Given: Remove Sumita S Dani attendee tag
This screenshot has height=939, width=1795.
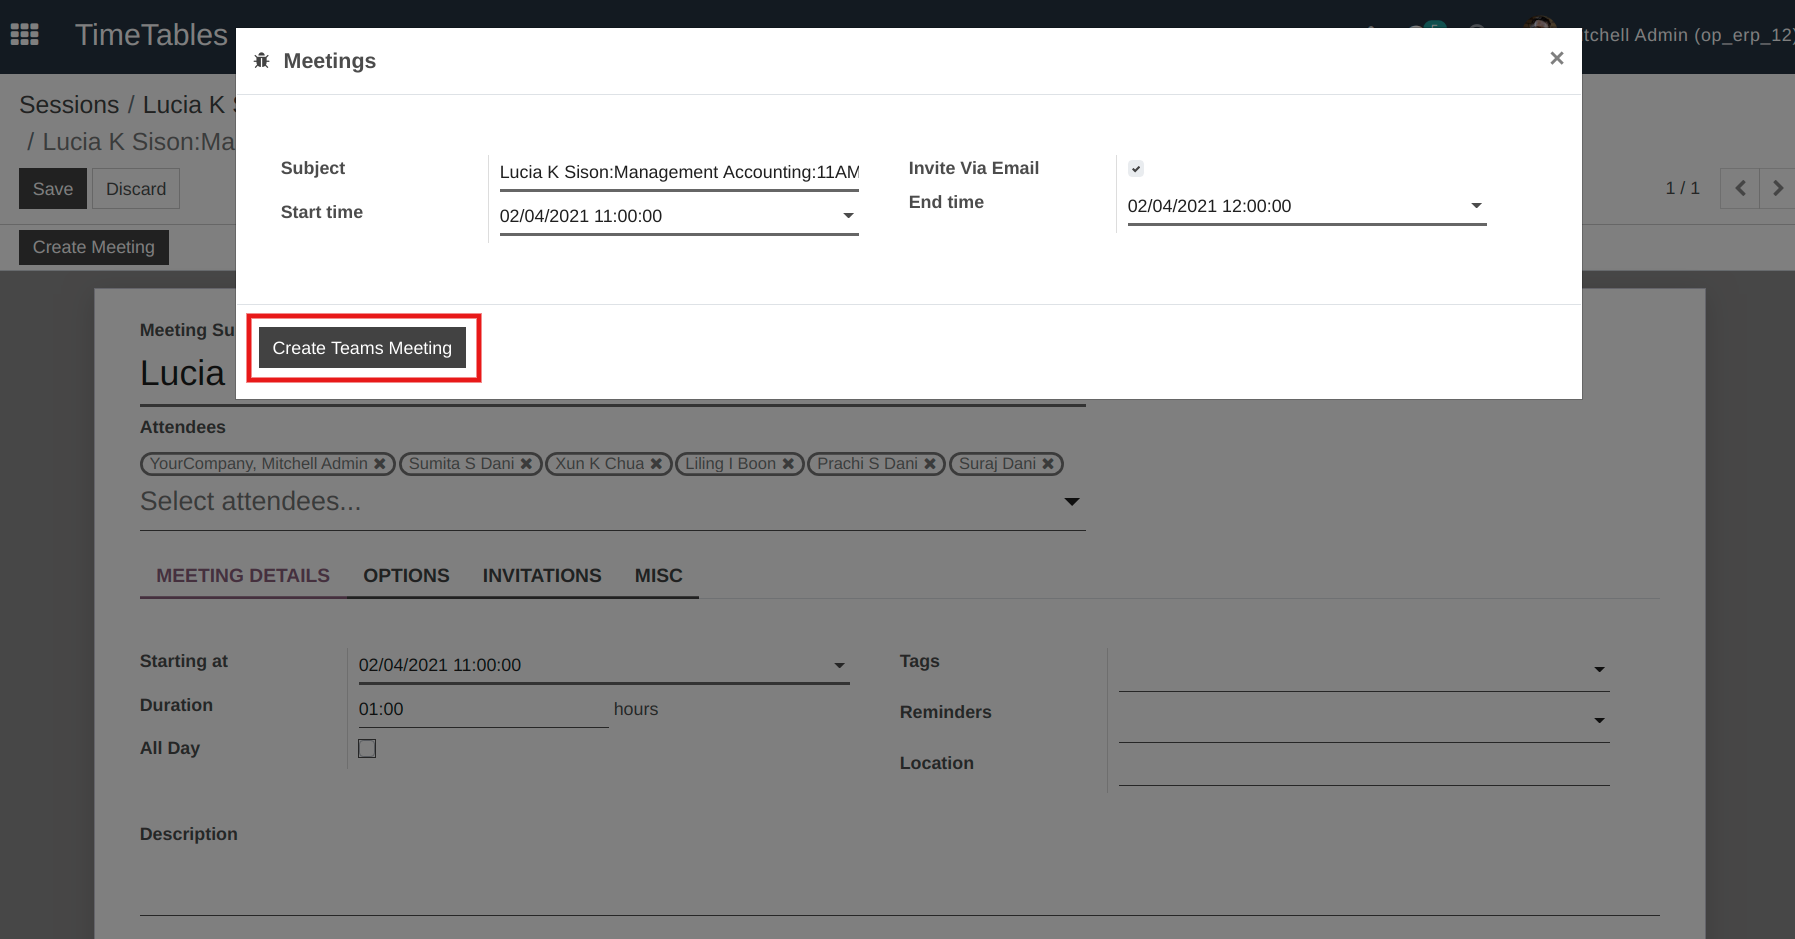Looking at the screenshot, I should point(526,464).
